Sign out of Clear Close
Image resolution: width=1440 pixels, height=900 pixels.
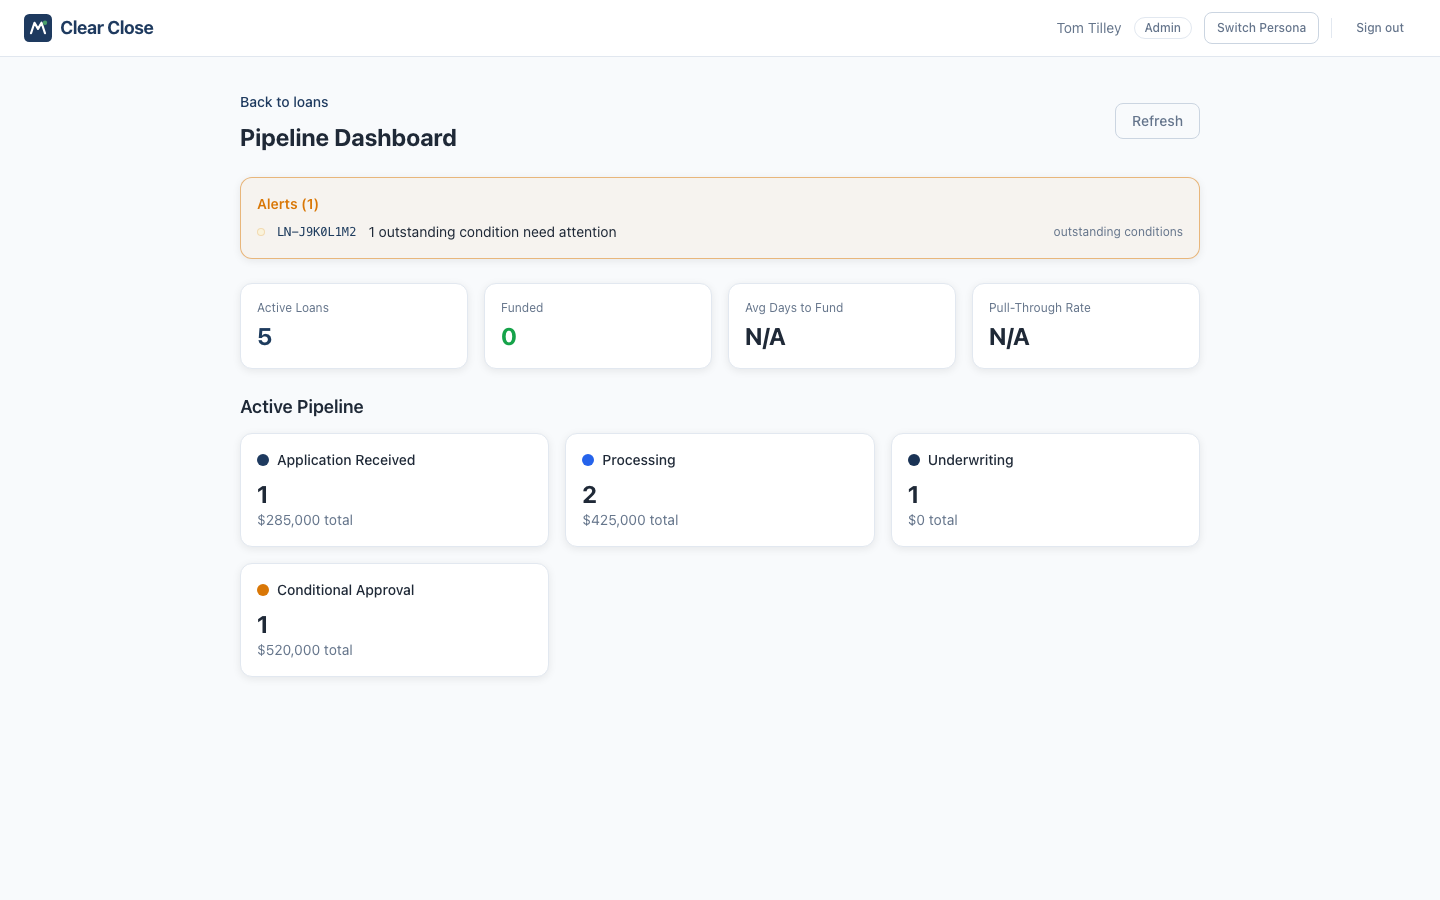(1379, 28)
